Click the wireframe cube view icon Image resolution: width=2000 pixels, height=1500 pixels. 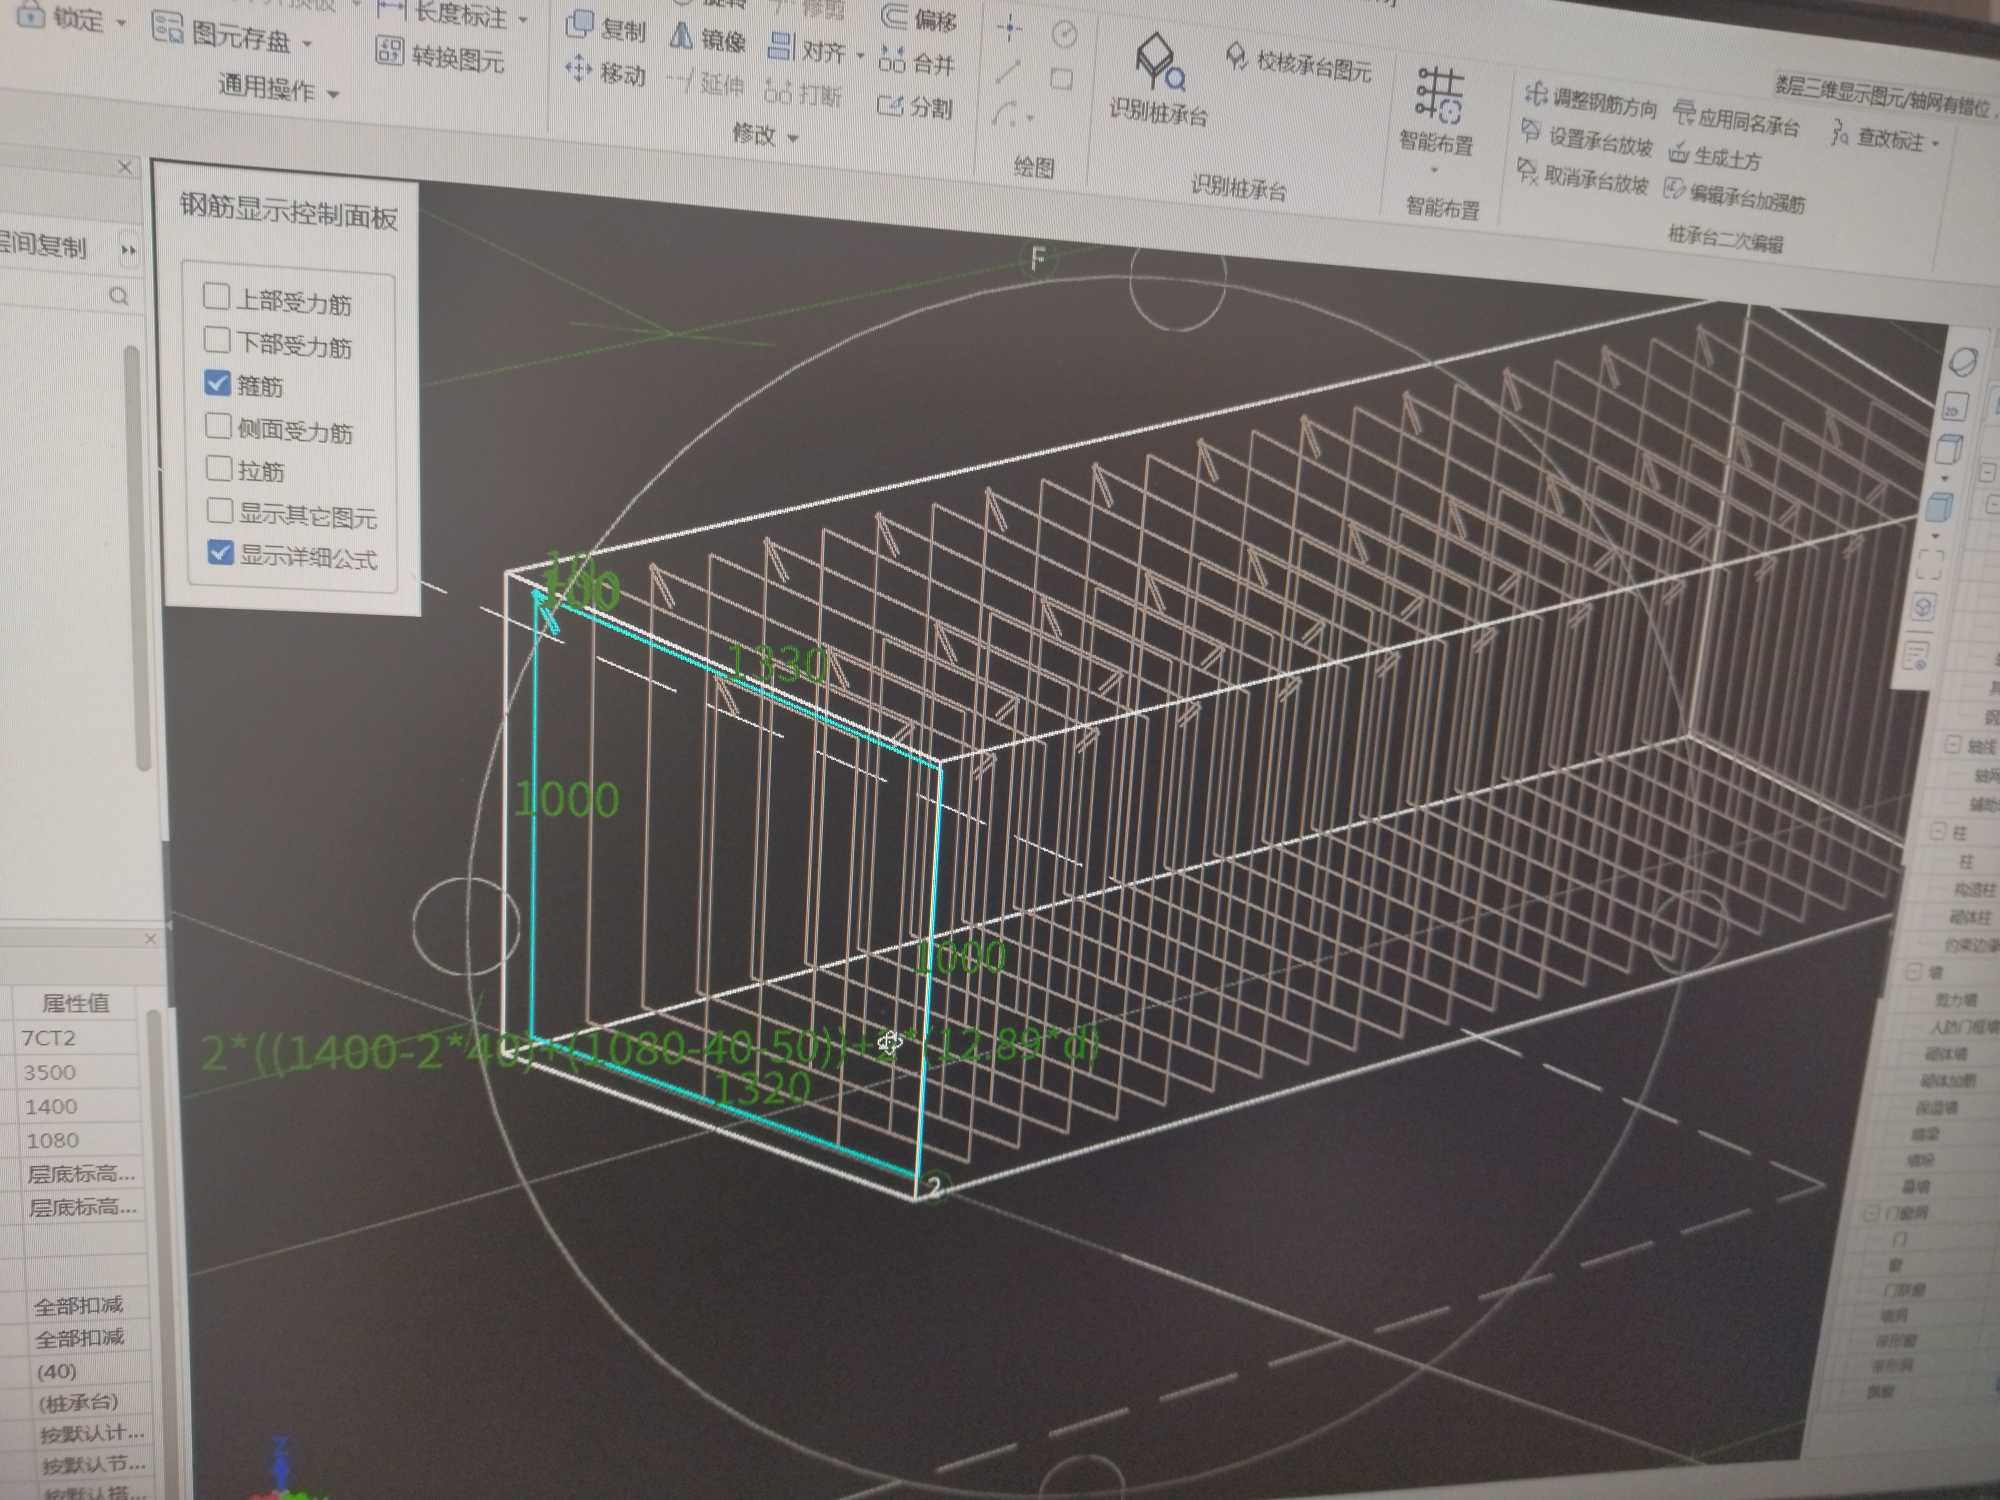(1948, 451)
